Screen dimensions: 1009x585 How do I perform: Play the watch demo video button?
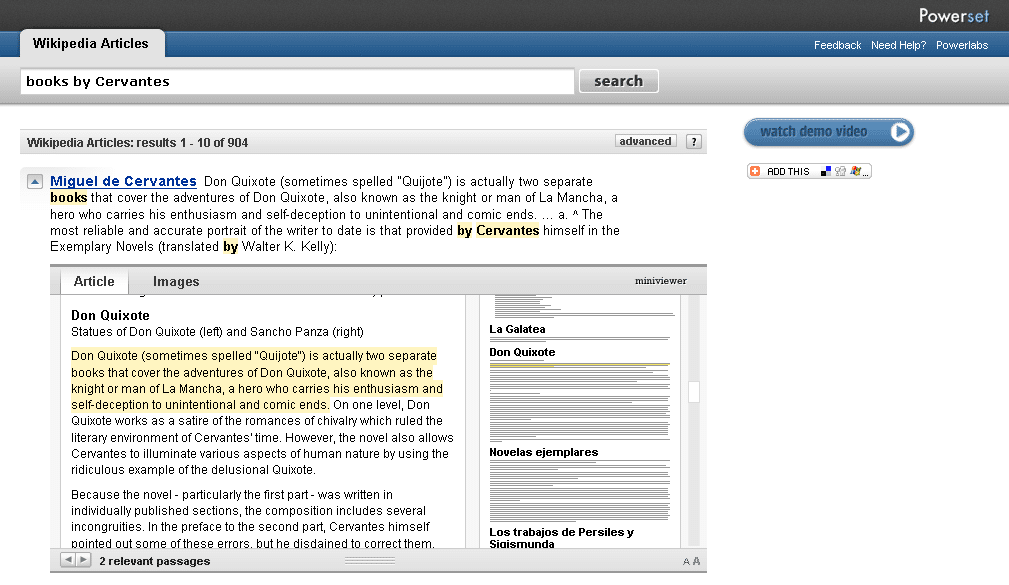[x=829, y=132]
